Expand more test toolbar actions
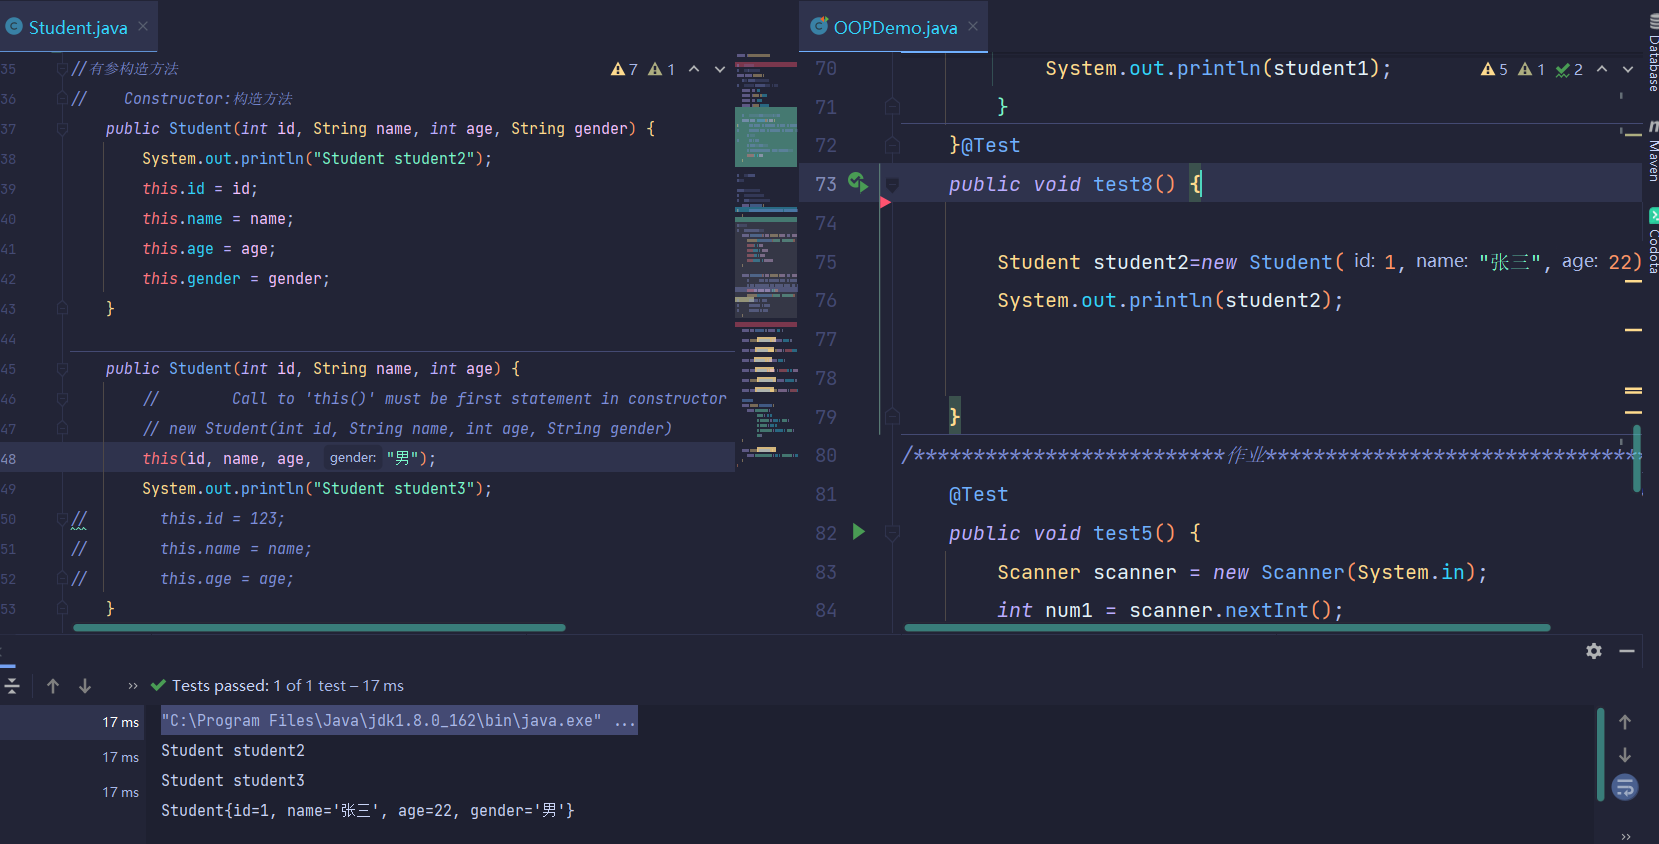The image size is (1659, 844). click(x=133, y=686)
